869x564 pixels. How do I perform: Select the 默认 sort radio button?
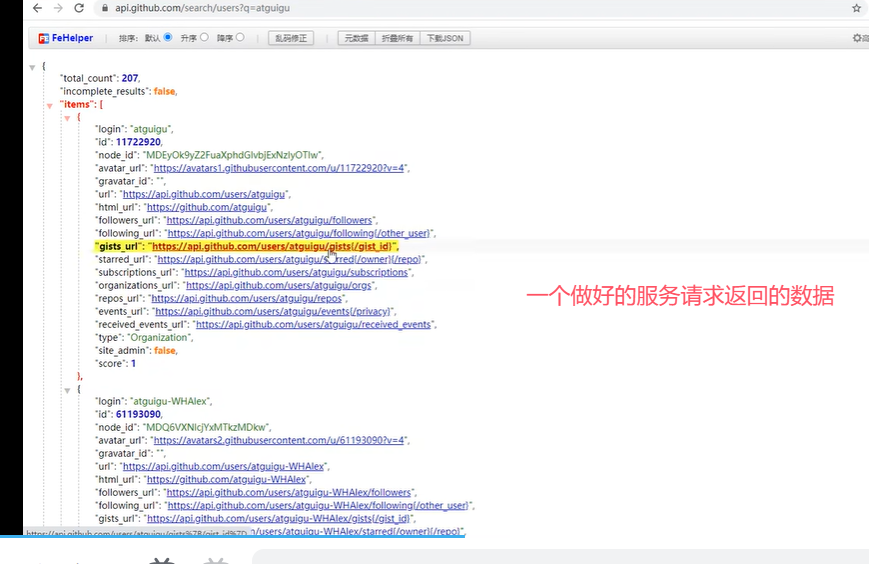click(x=168, y=37)
